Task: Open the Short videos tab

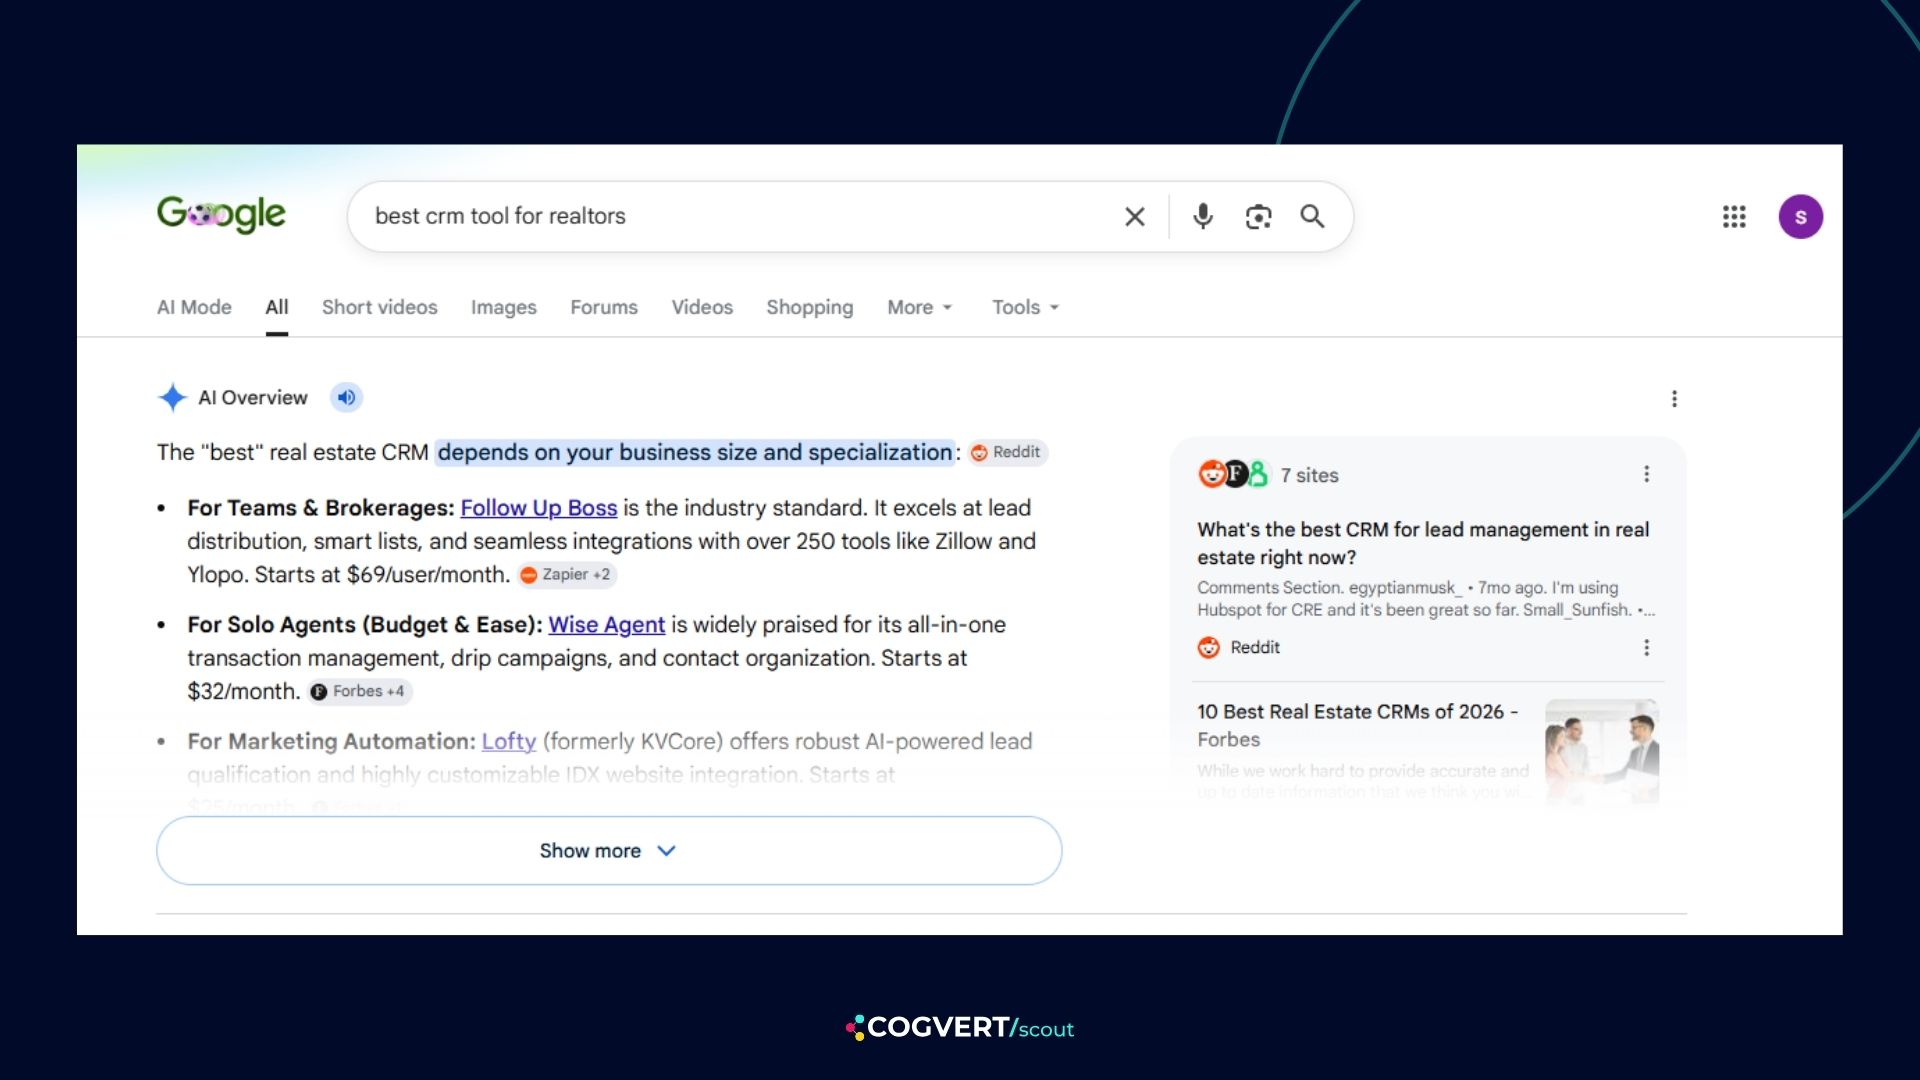Action: tap(380, 307)
